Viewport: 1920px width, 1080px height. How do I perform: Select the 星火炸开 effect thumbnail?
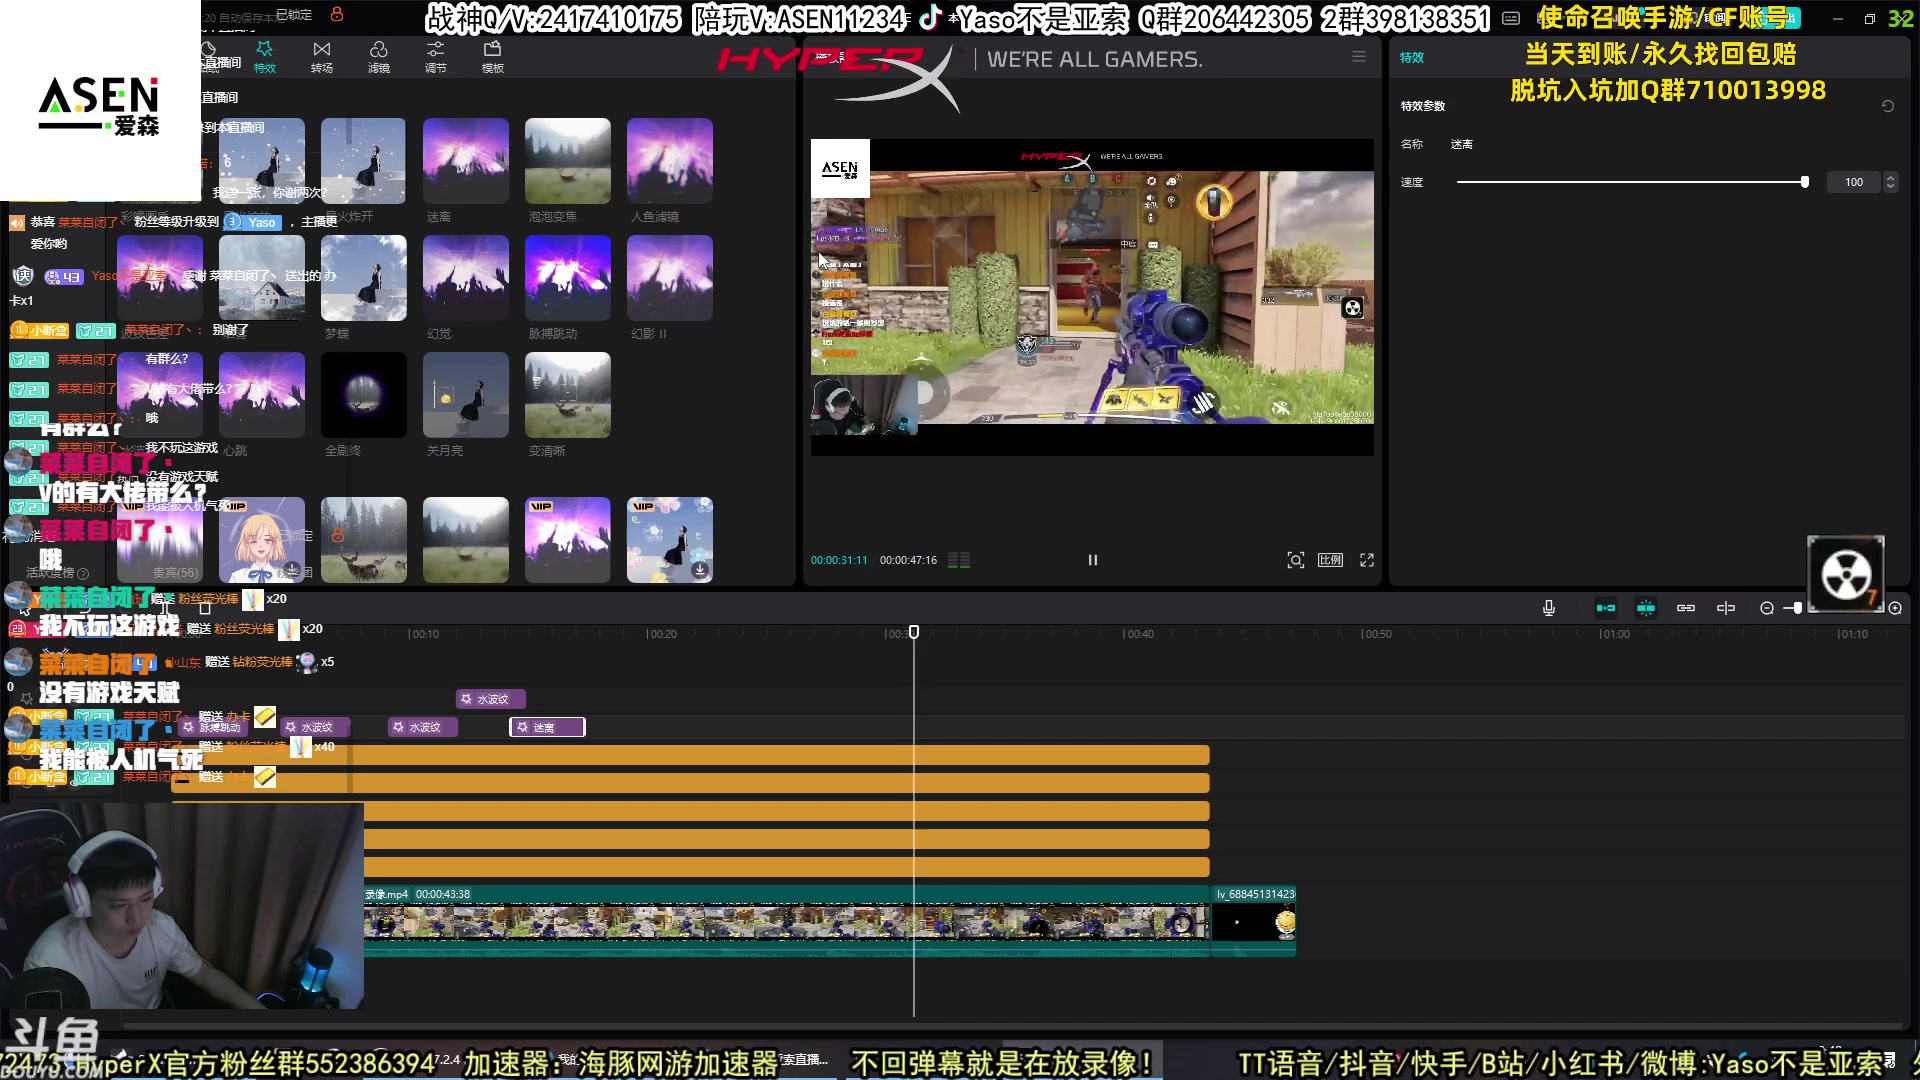click(364, 161)
